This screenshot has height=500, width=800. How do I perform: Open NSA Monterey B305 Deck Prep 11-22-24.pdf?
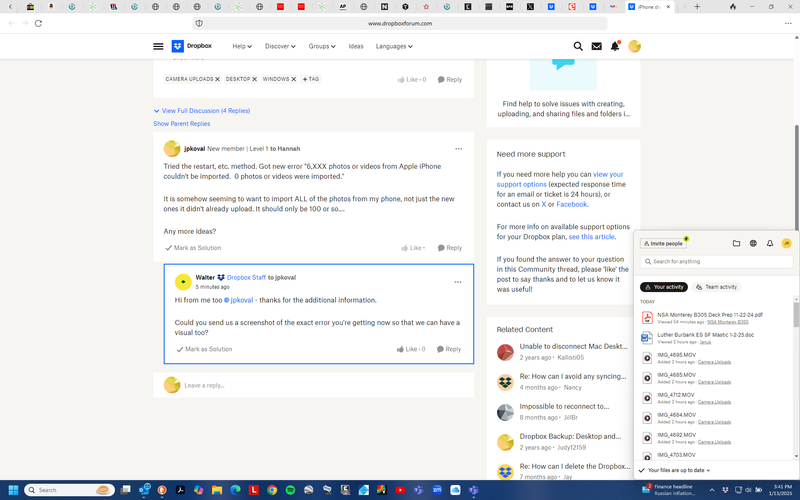pos(710,315)
